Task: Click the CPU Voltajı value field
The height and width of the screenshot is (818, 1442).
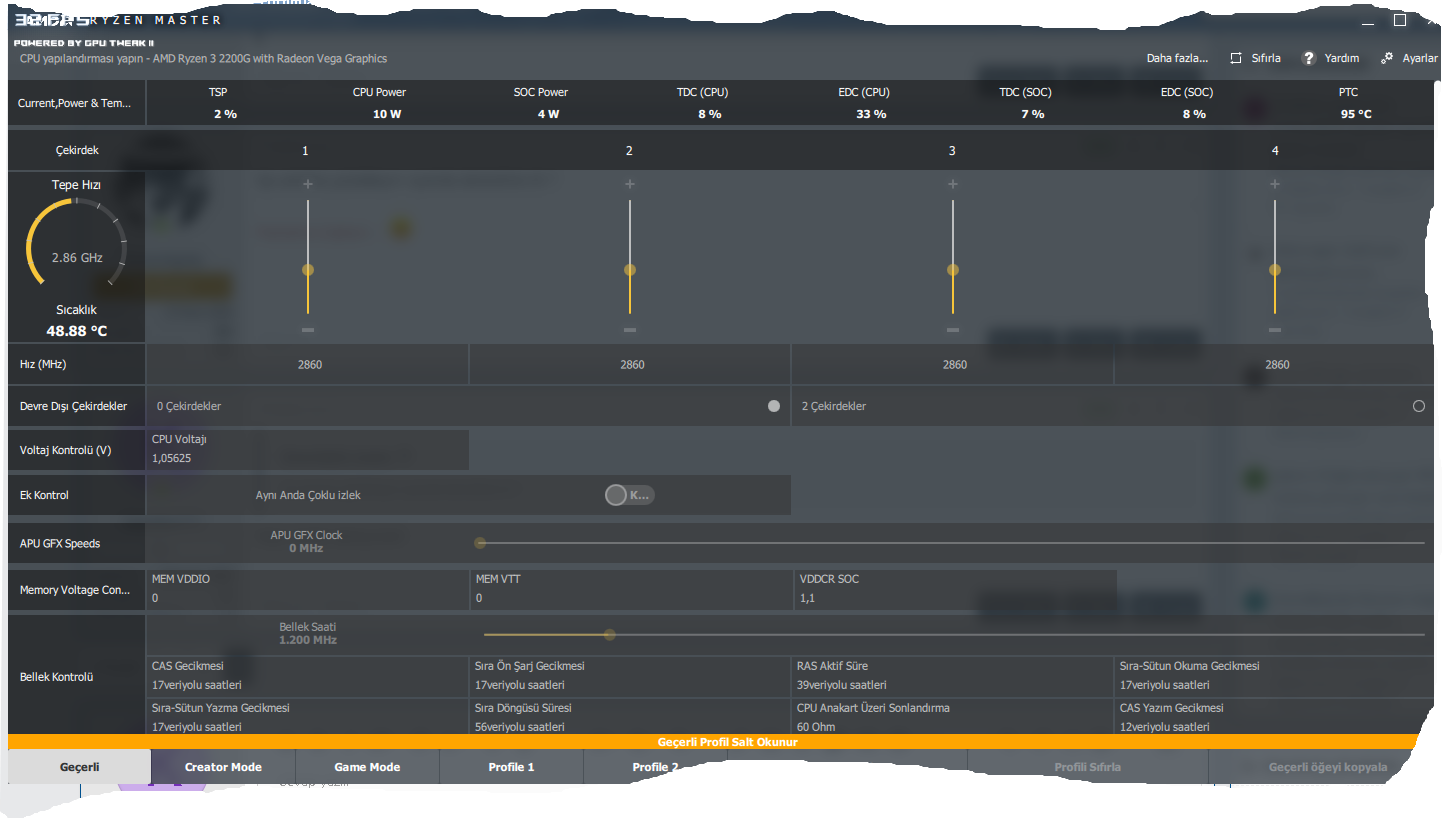Action: click(x=308, y=450)
